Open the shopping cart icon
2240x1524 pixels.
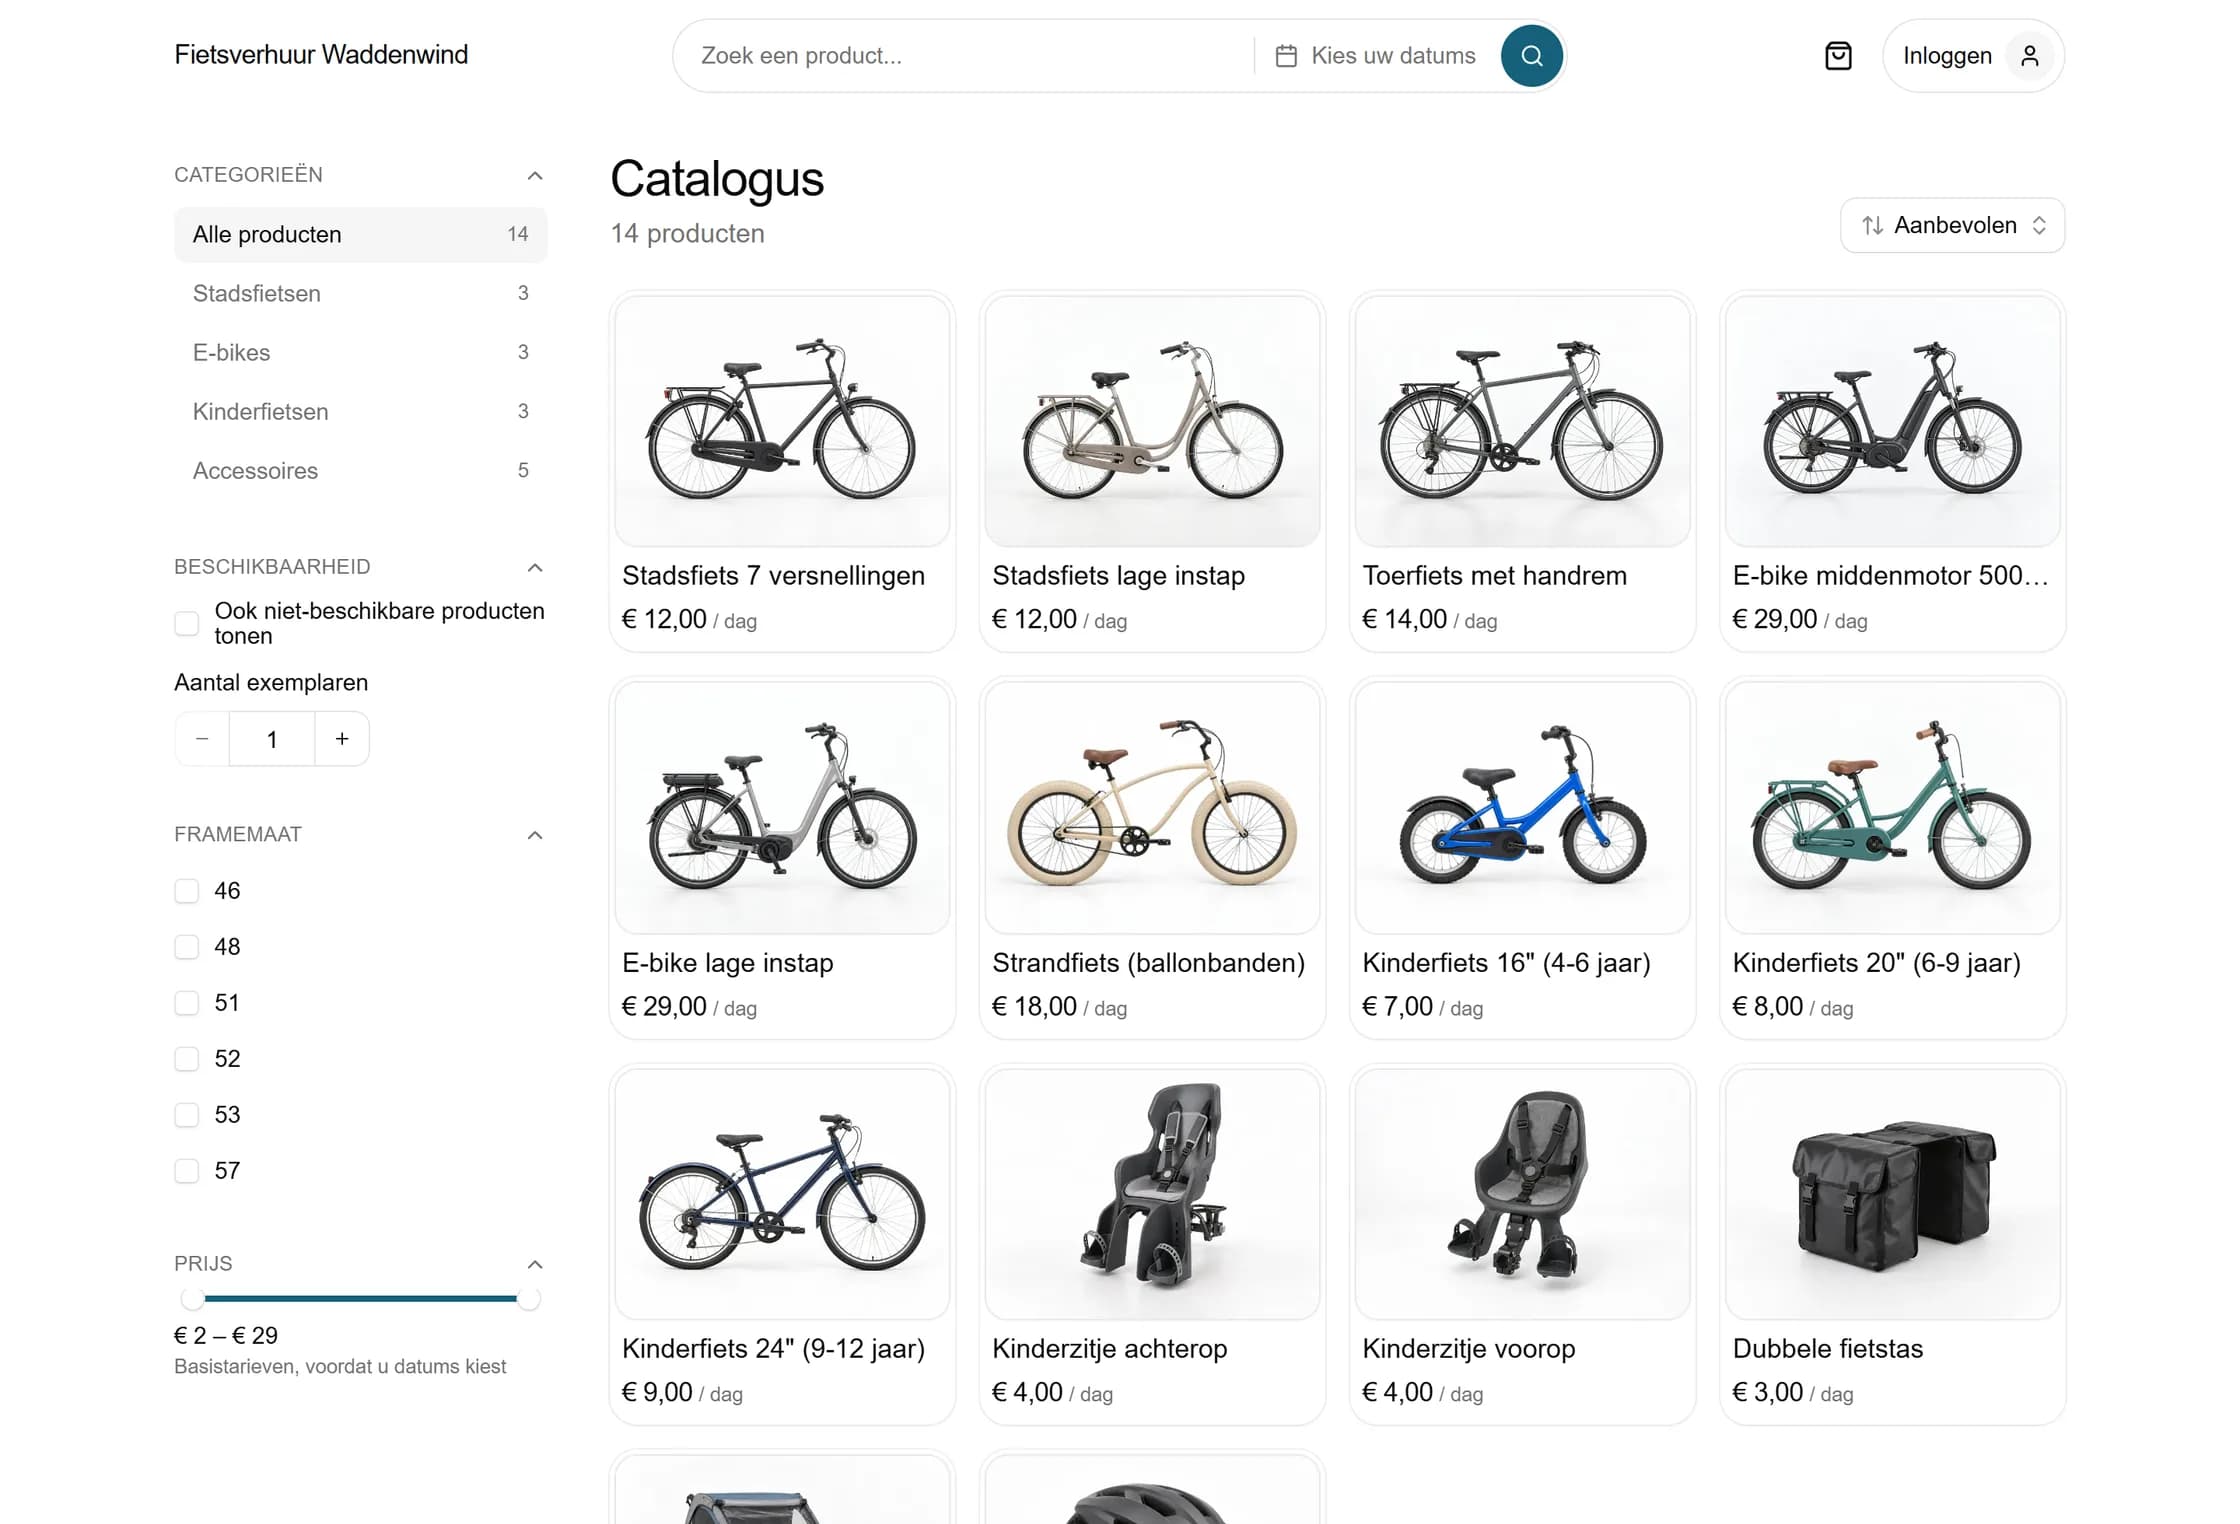[1838, 56]
